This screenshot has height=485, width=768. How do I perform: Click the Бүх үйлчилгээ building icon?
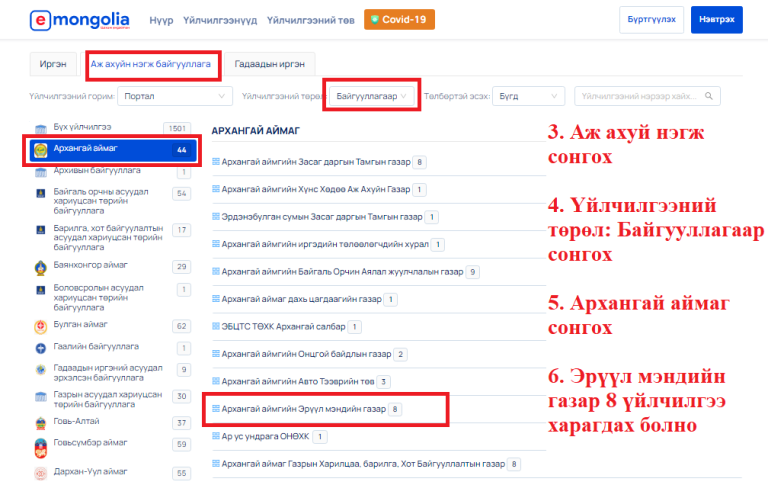point(41,129)
